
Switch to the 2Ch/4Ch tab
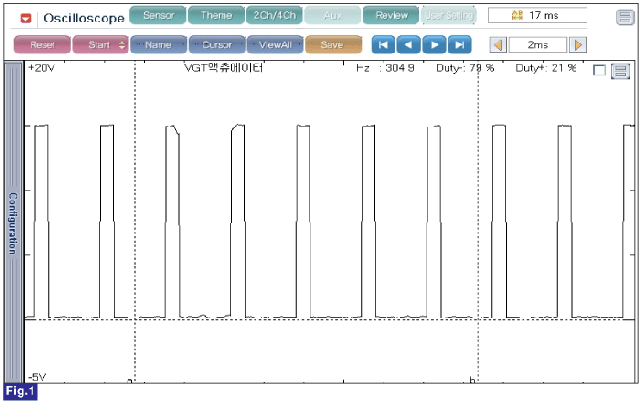[274, 16]
